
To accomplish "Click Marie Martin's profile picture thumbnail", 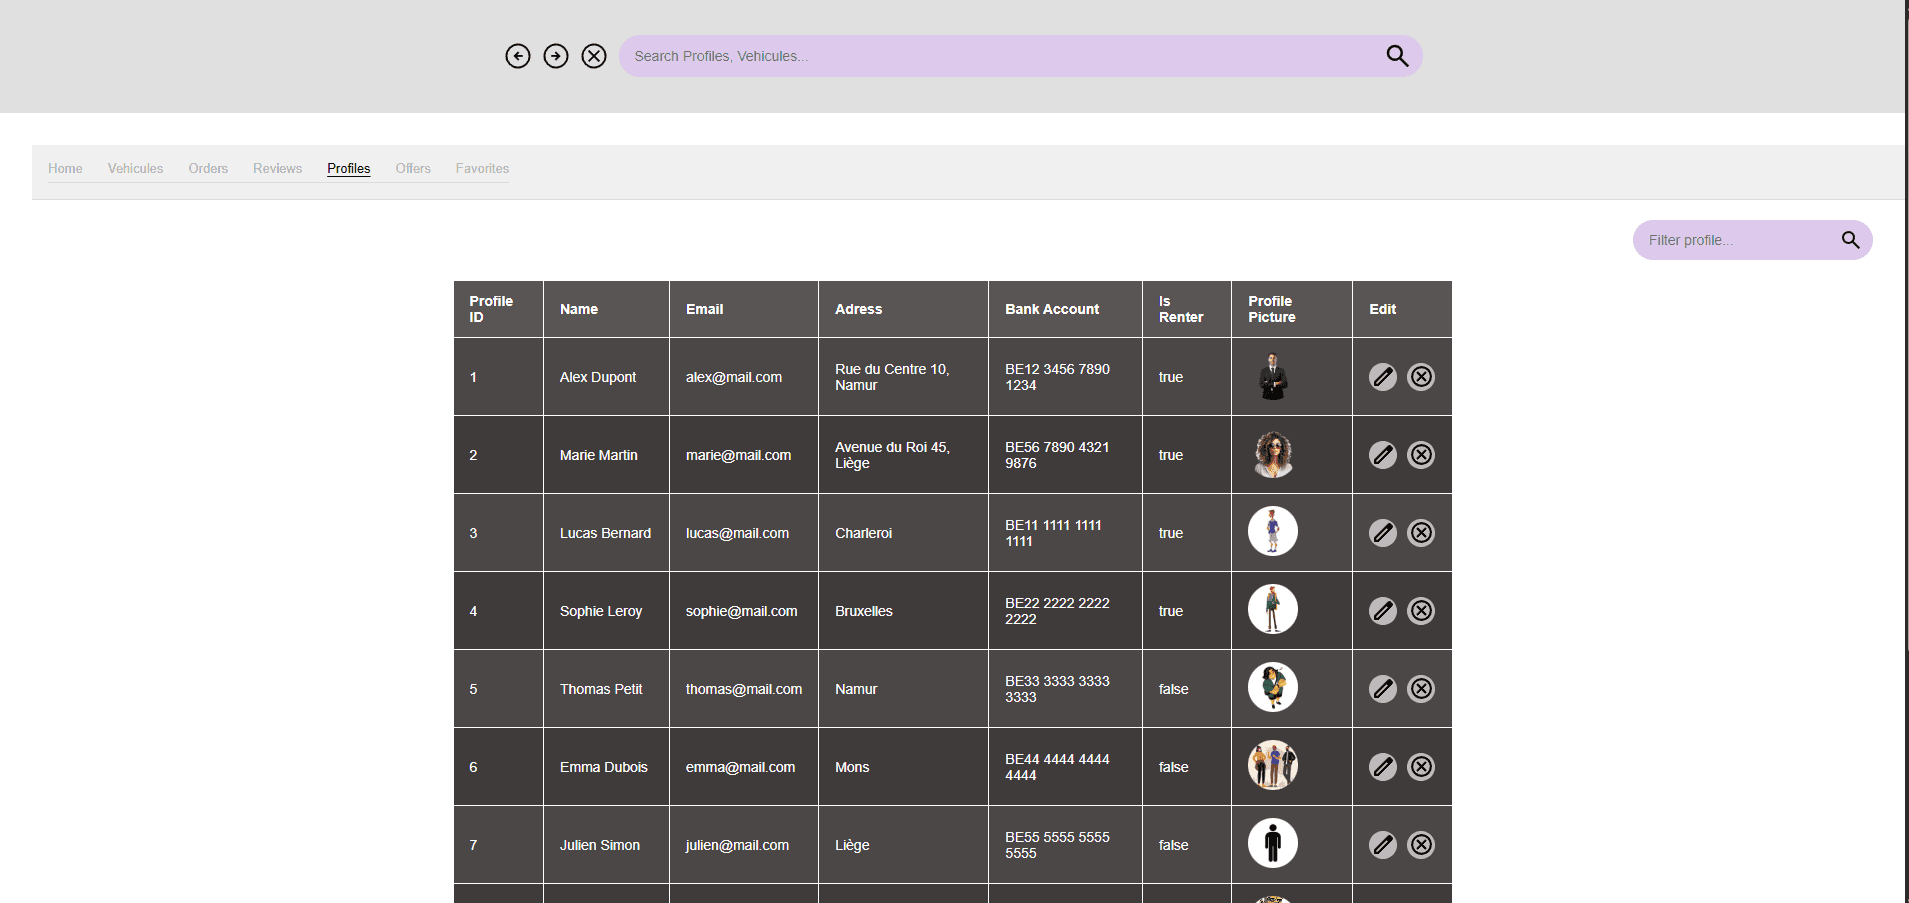I will (x=1273, y=455).
